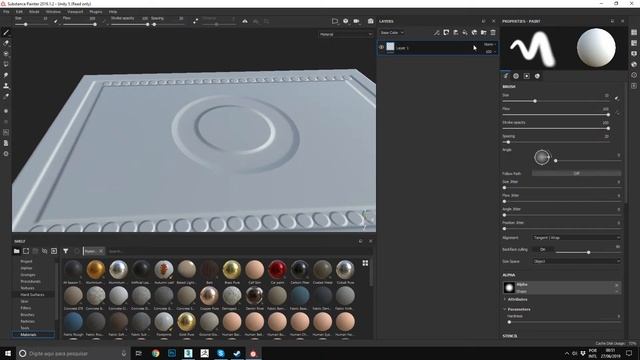Click the camera icon in top toolbar
This screenshot has width=640, height=360.
356,21
